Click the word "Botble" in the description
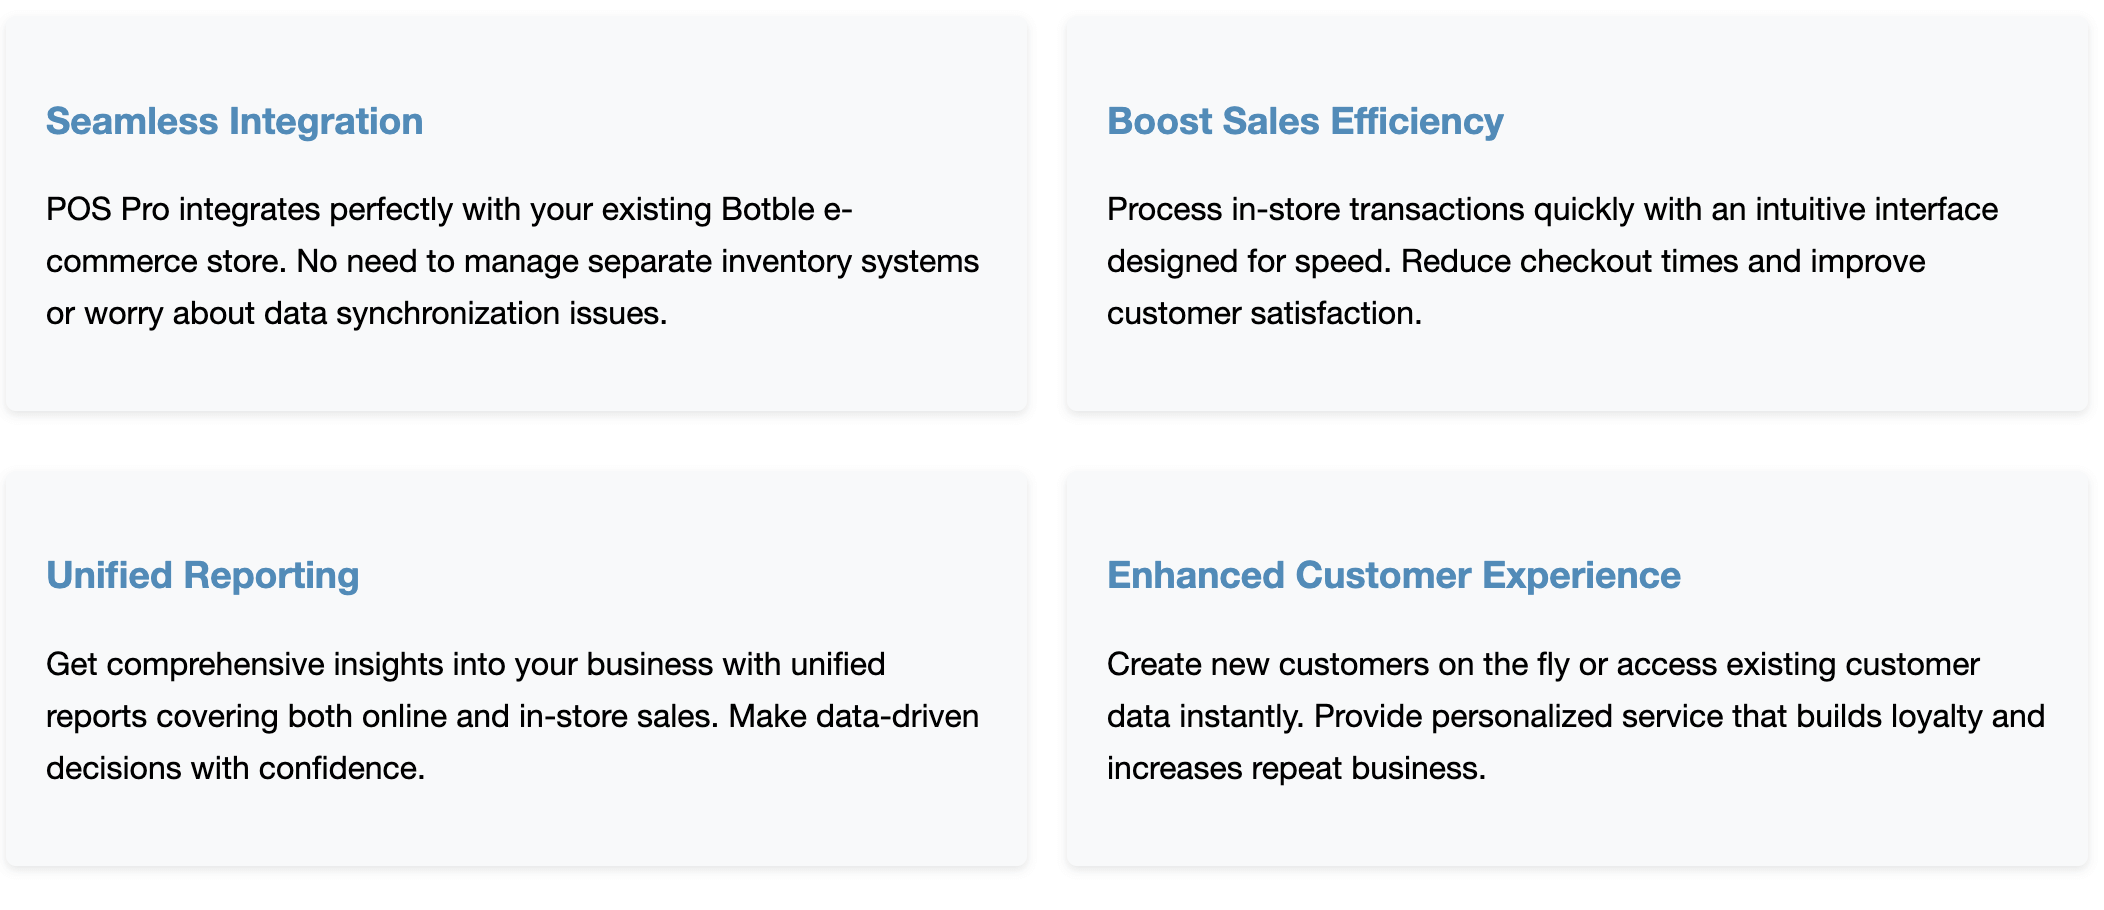Image resolution: width=2104 pixels, height=910 pixels. (x=767, y=209)
